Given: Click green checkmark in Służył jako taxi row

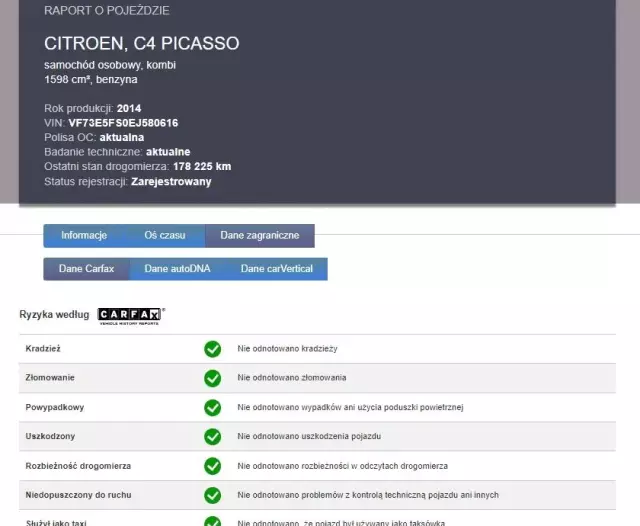Looking at the screenshot, I should pyautogui.click(x=213, y=522).
